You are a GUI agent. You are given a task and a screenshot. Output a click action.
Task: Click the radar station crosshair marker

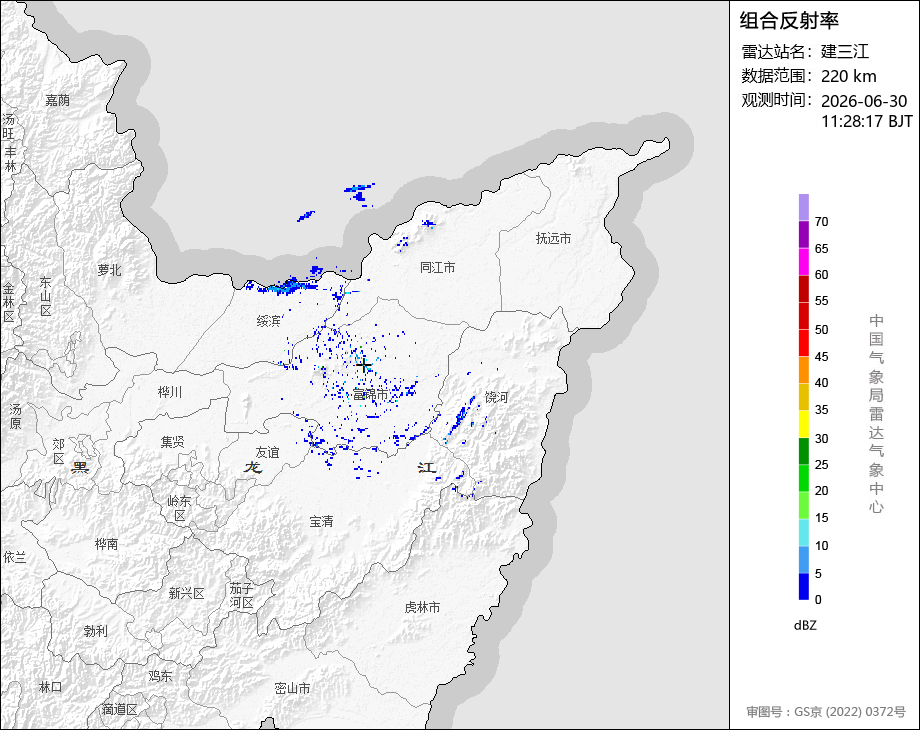tap(364, 366)
